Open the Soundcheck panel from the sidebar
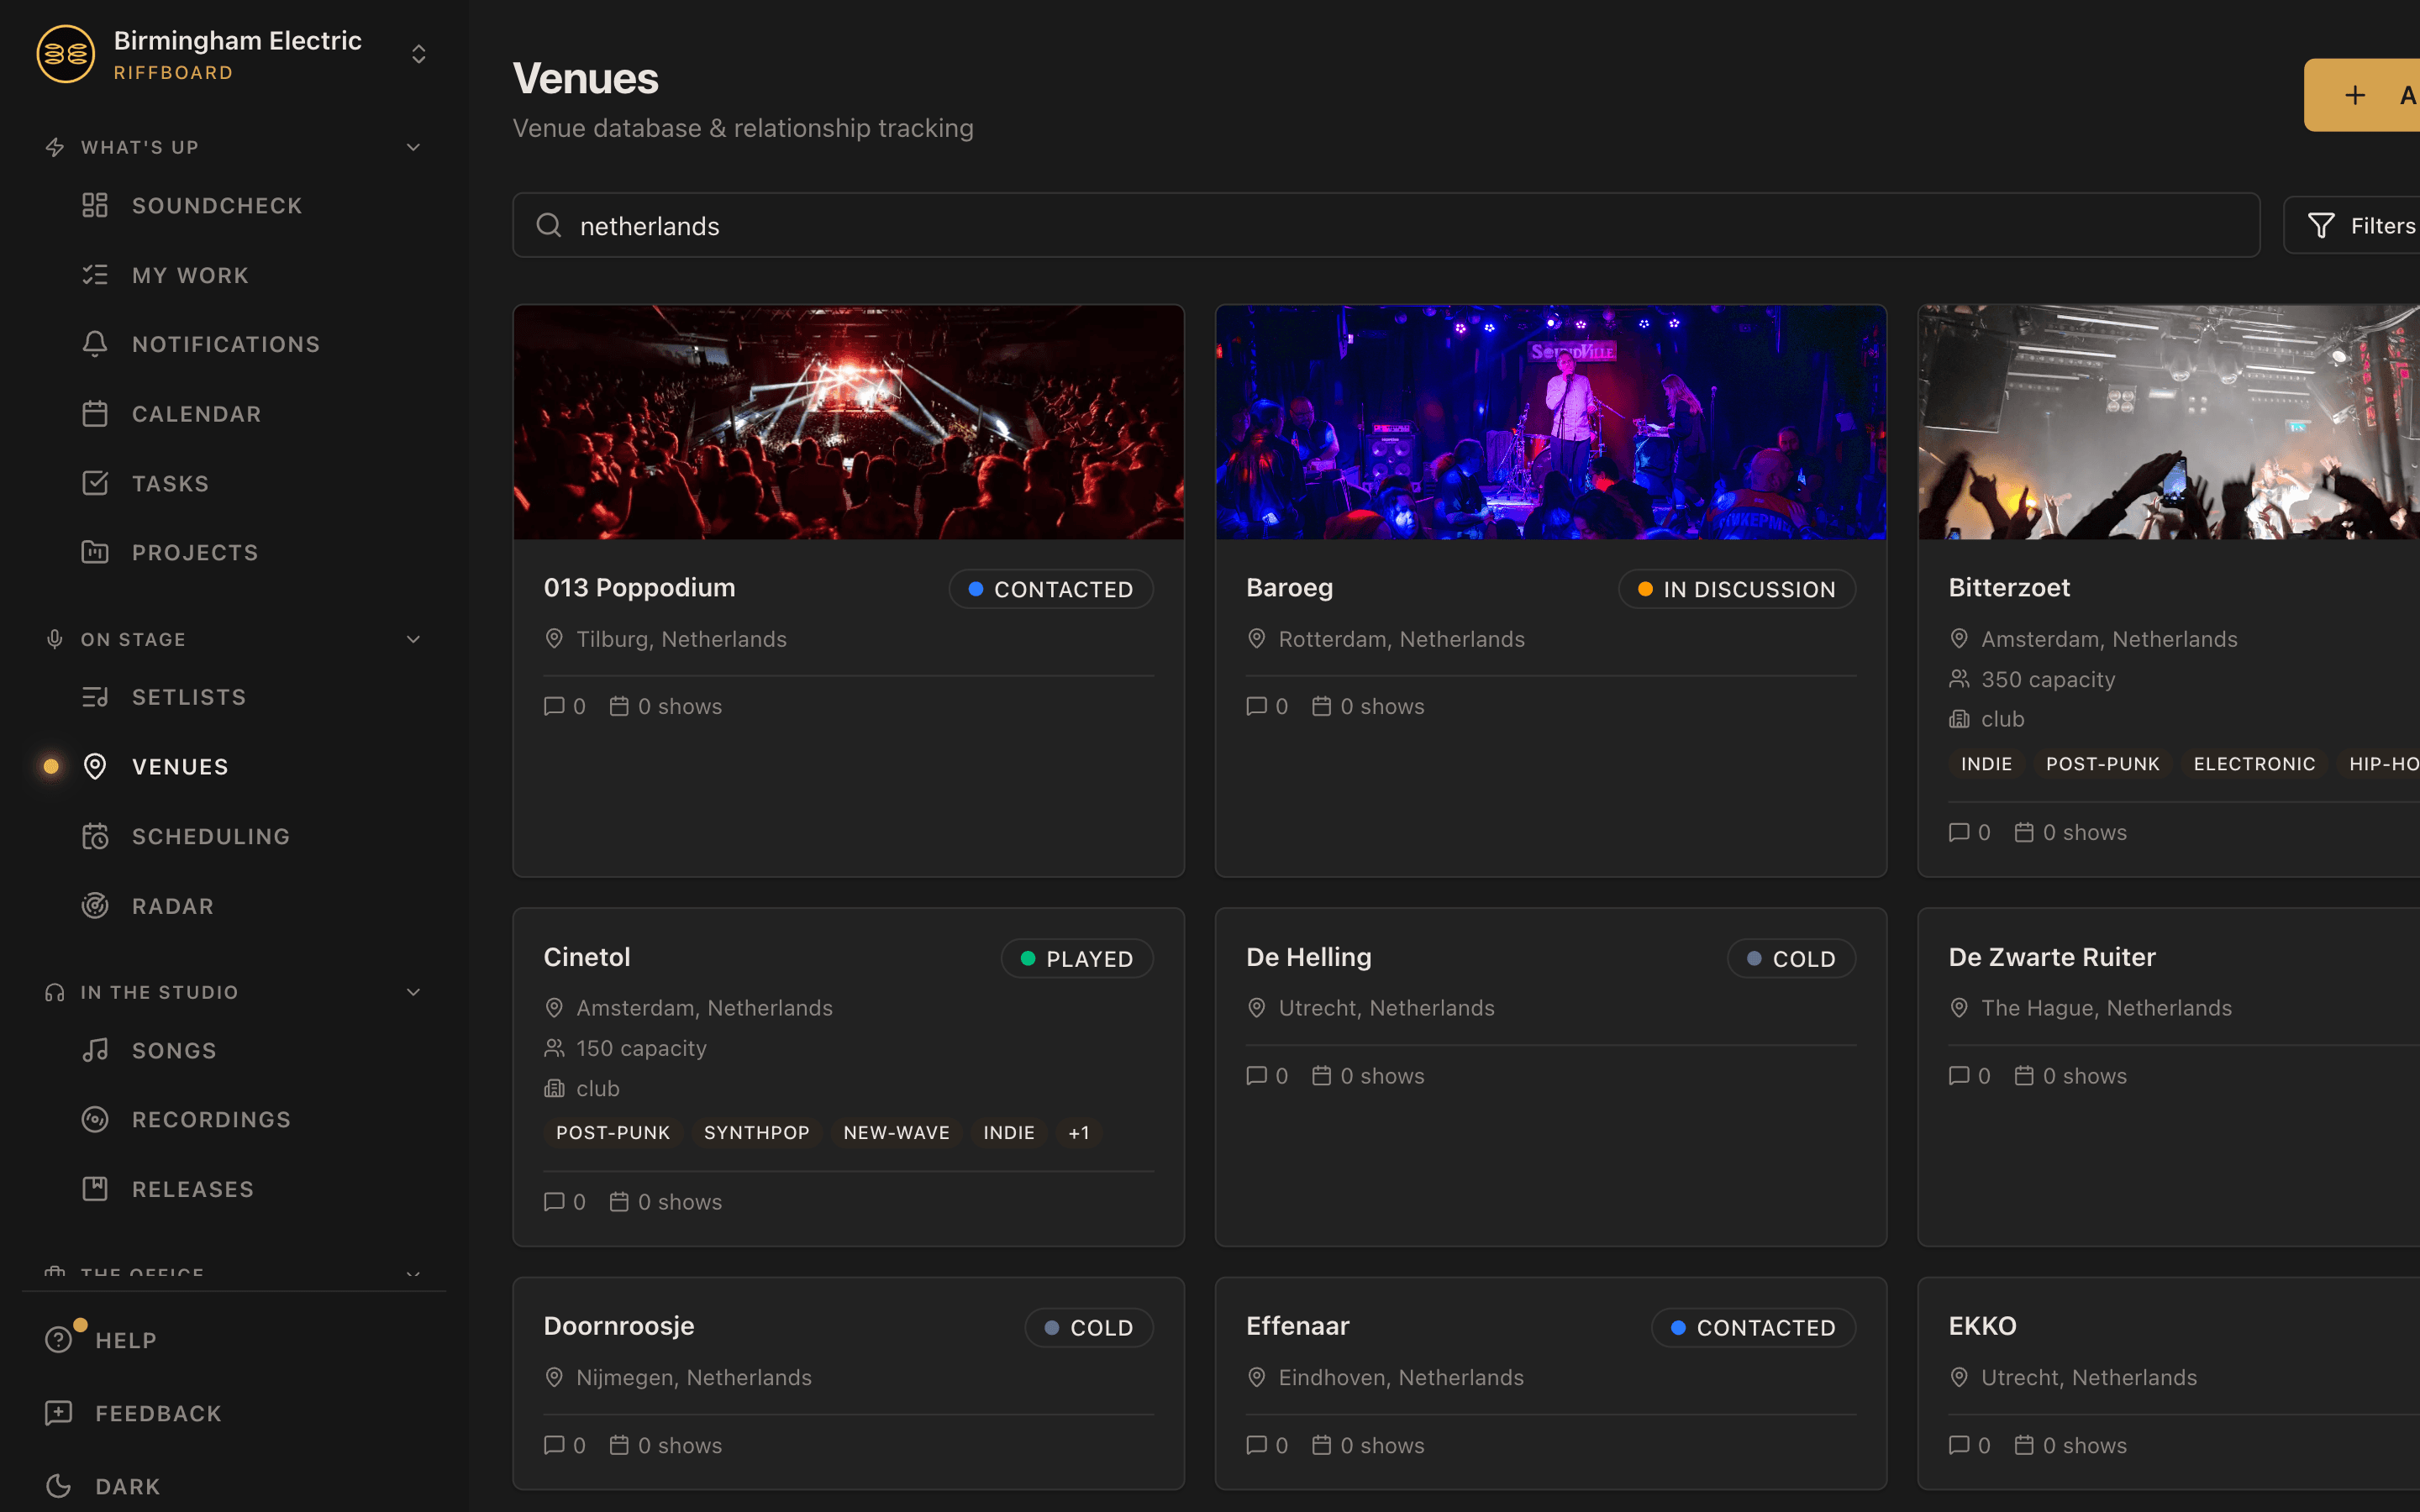 tap(217, 205)
